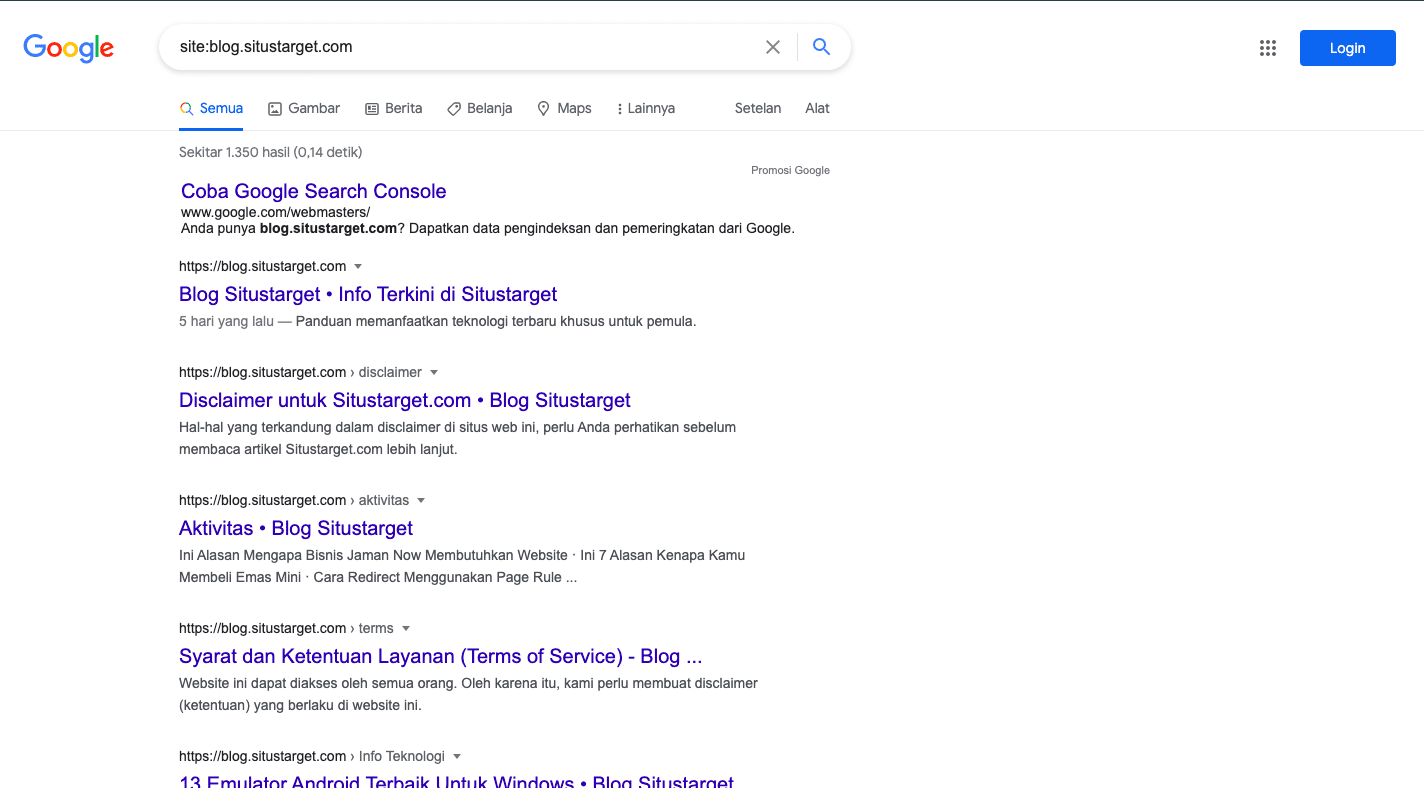The image size is (1424, 788).
Task: Switch to the Gambar tab
Action: pos(304,108)
